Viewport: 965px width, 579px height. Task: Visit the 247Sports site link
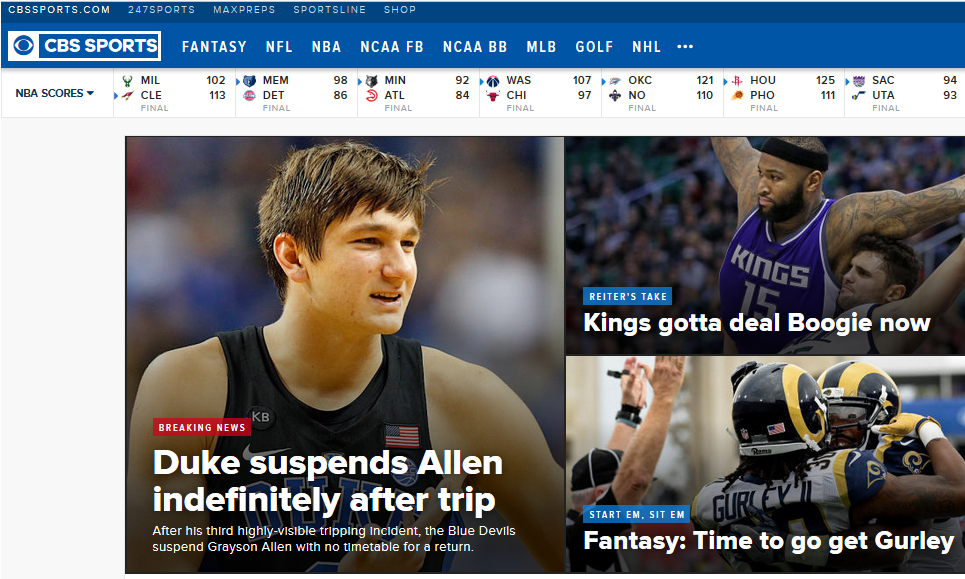[x=161, y=10]
